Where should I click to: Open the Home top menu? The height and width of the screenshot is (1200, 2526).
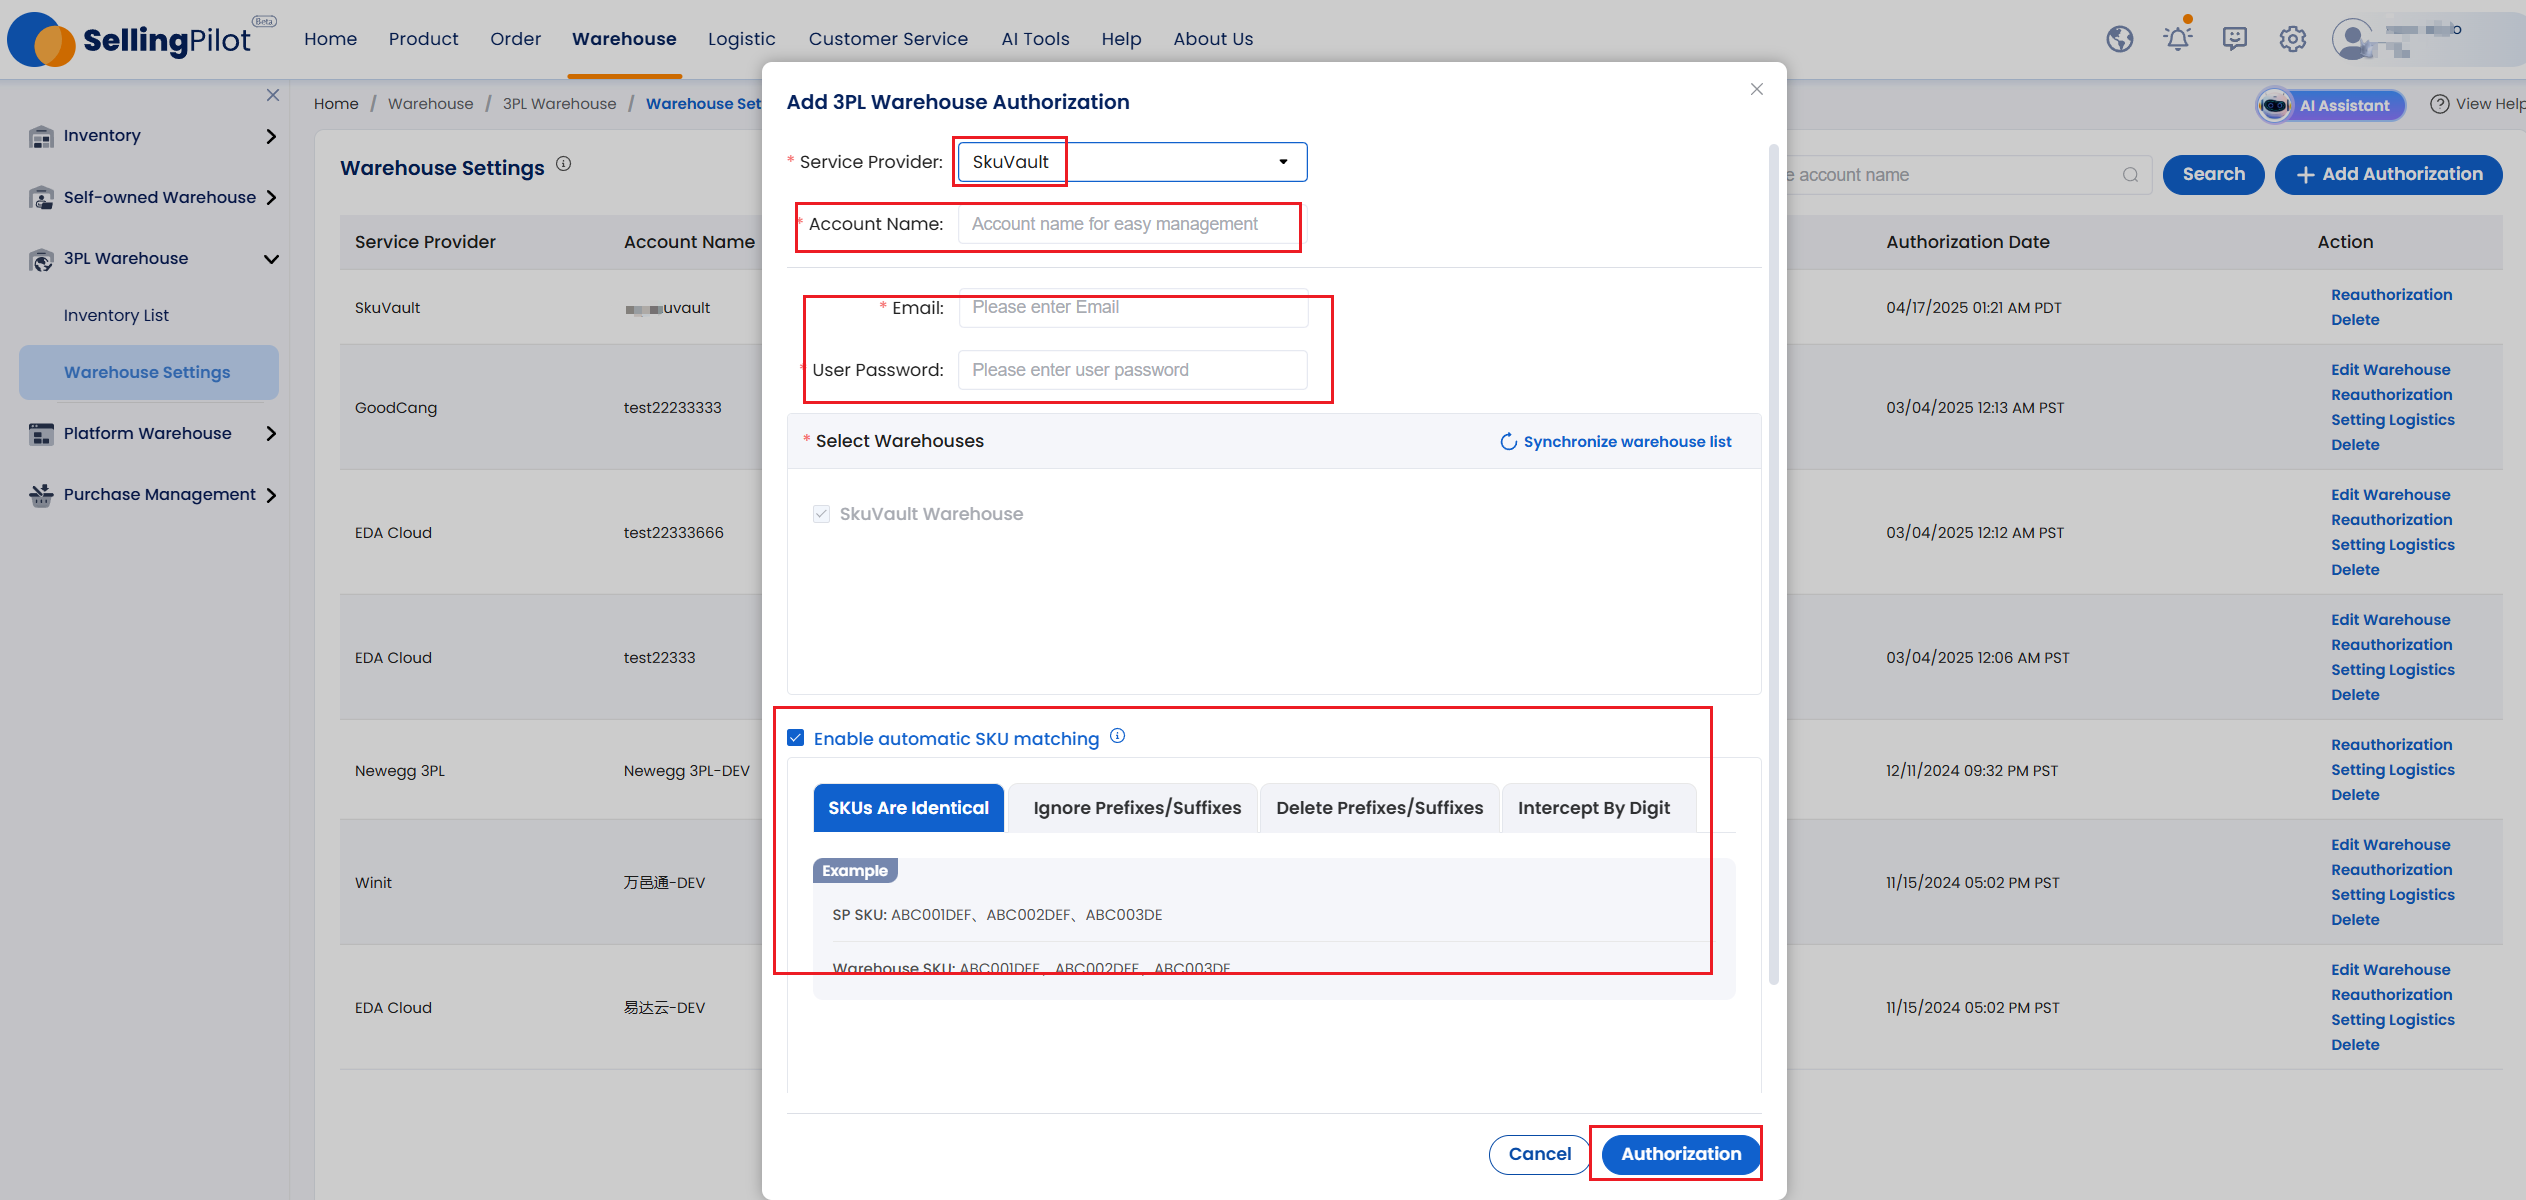[x=330, y=39]
